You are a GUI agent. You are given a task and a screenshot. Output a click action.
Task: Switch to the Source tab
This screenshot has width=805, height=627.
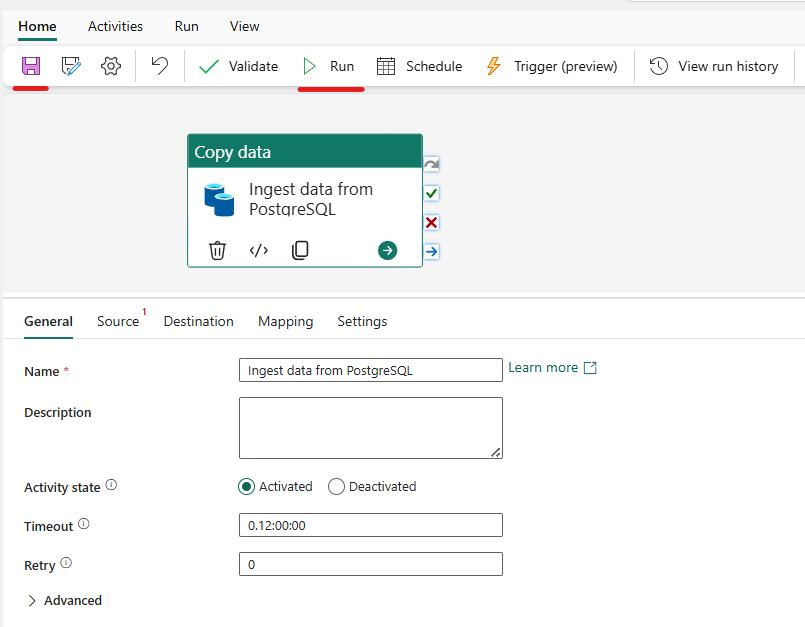coord(118,321)
